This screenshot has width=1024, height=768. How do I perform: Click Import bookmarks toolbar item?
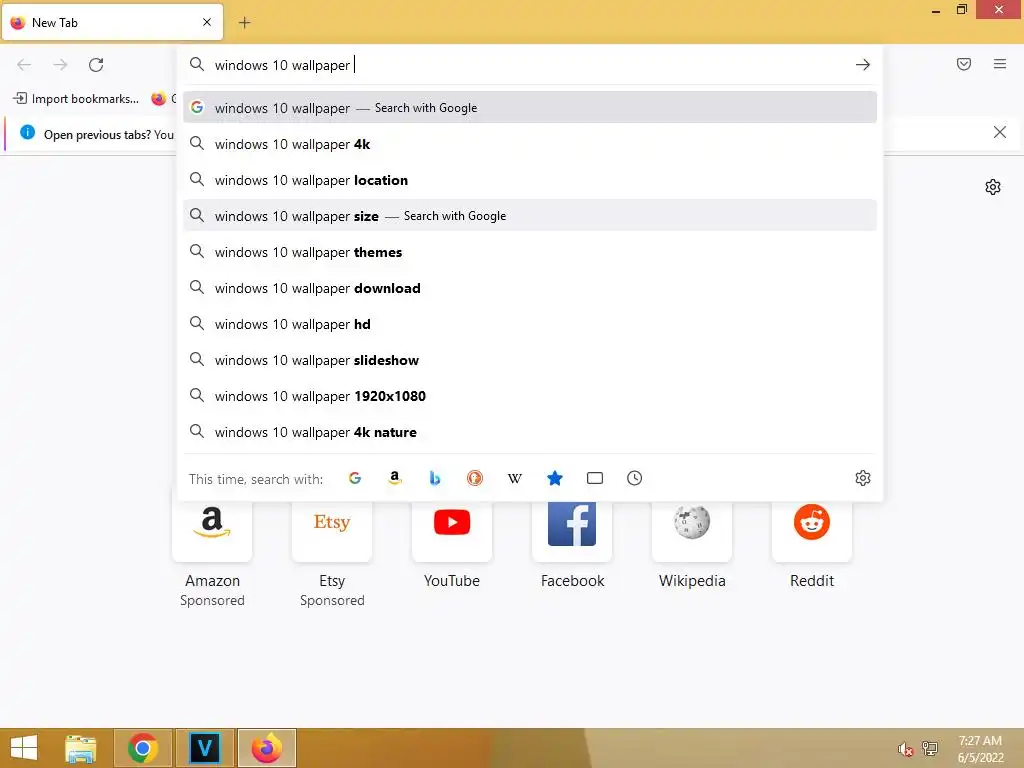click(x=76, y=99)
